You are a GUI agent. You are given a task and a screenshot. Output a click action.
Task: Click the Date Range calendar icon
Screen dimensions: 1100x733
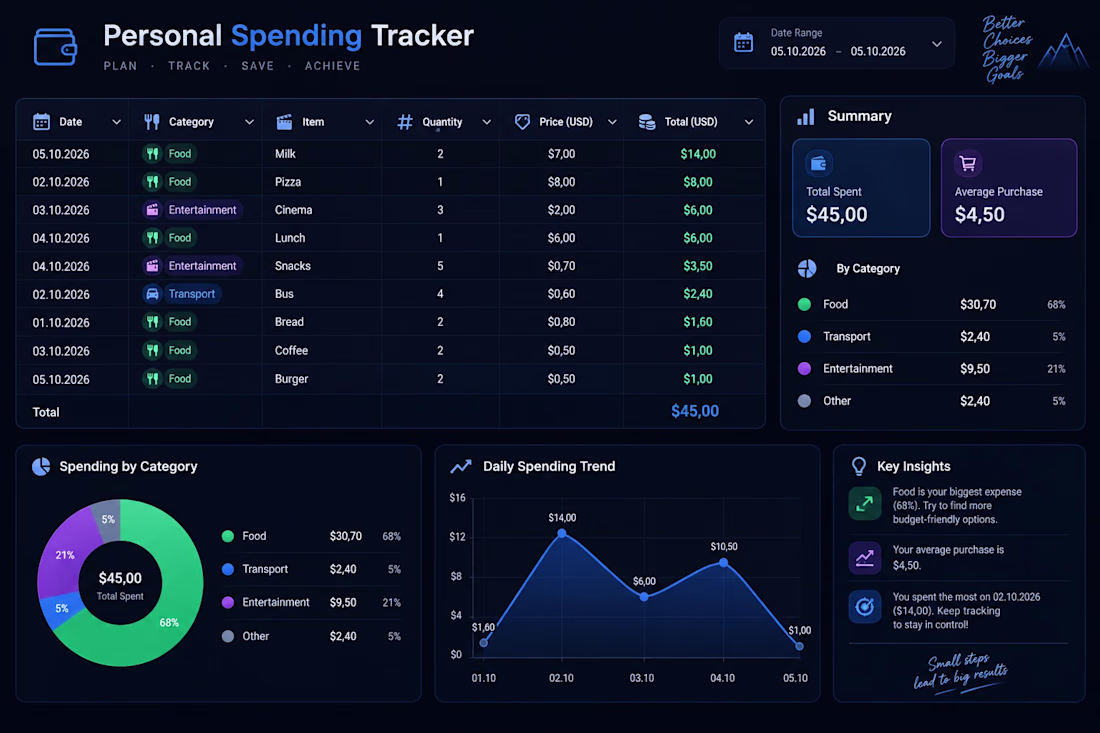click(744, 43)
